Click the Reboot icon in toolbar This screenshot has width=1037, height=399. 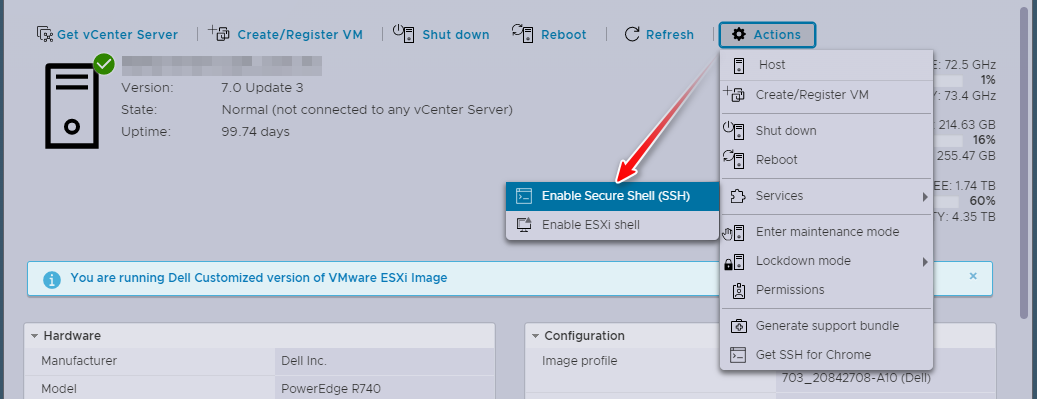[x=522, y=33]
